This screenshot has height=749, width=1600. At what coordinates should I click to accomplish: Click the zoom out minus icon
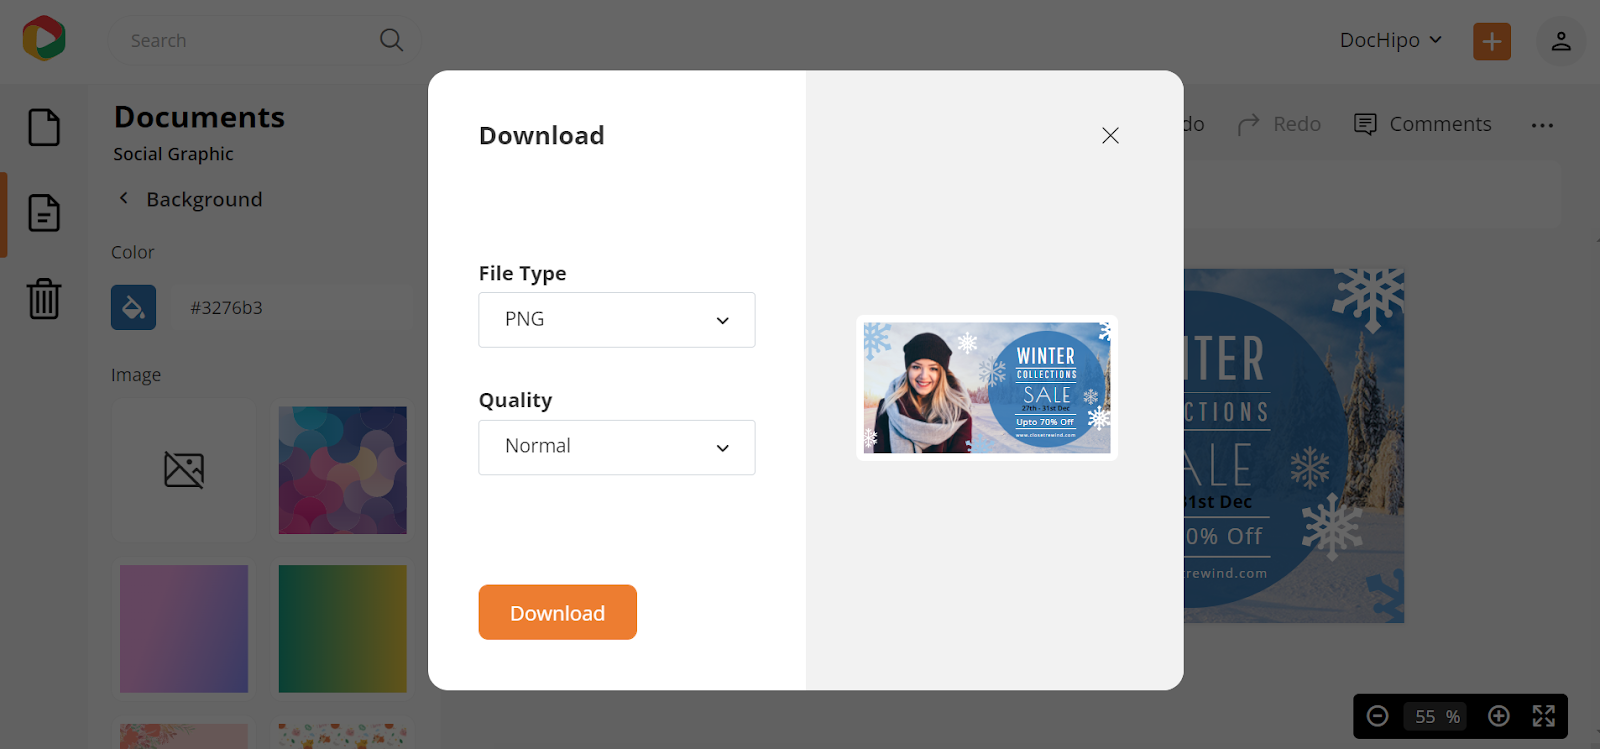tap(1378, 716)
